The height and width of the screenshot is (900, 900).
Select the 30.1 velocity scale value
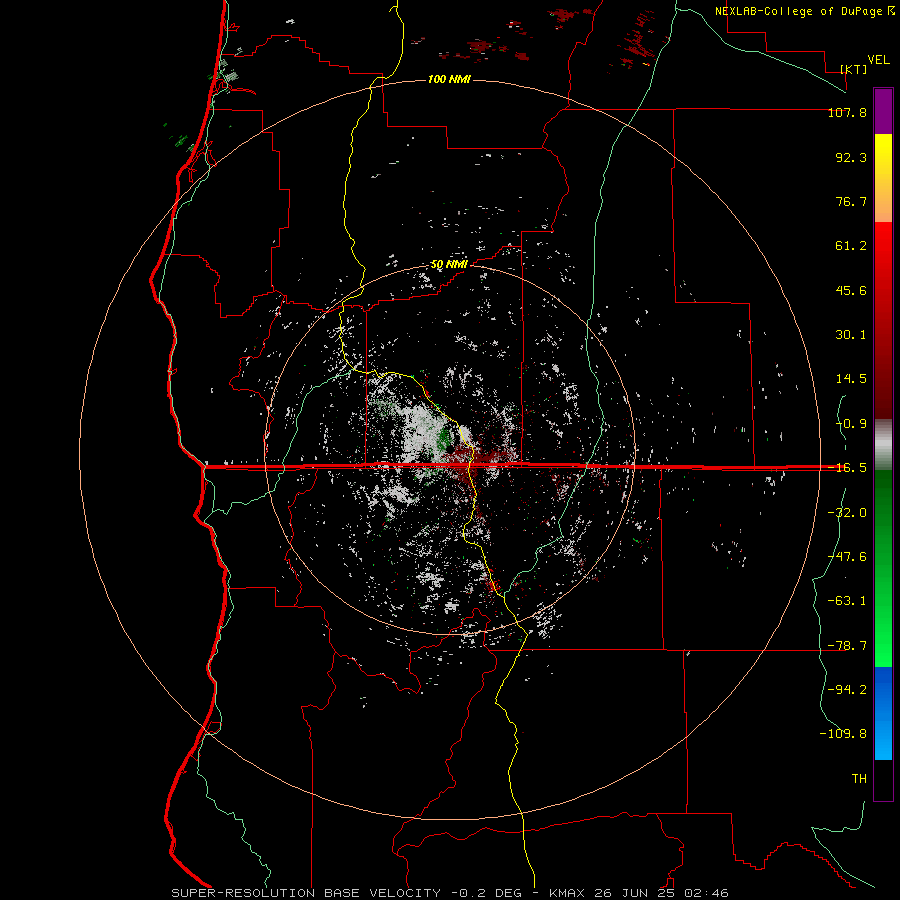point(851,335)
